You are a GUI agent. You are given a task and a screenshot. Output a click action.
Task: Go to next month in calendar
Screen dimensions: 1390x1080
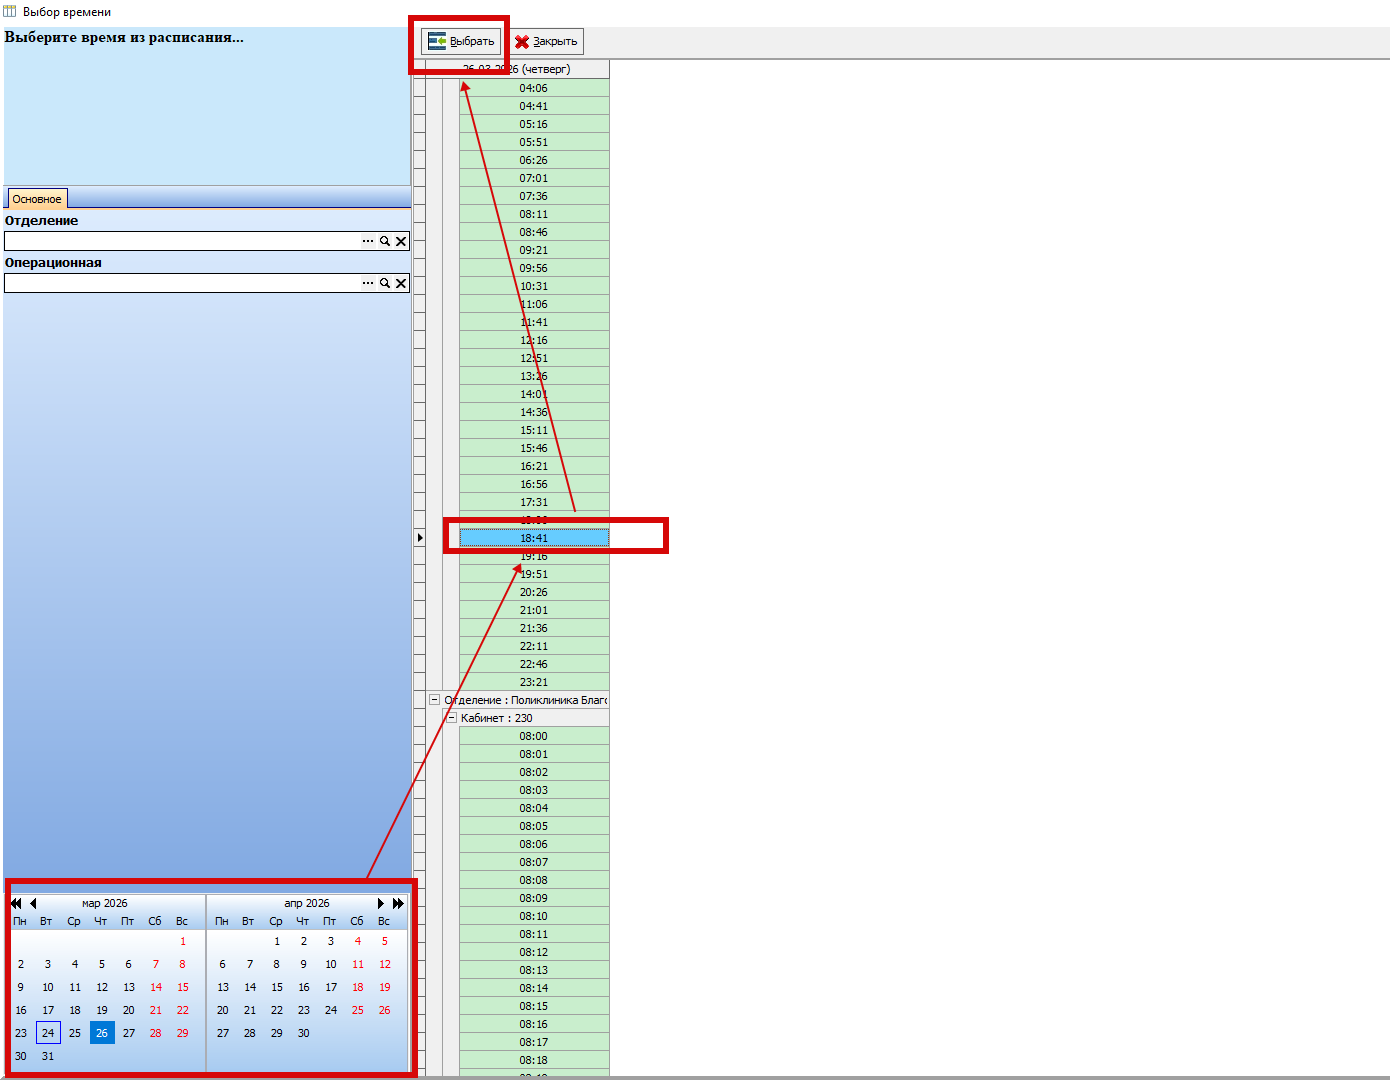tap(380, 903)
